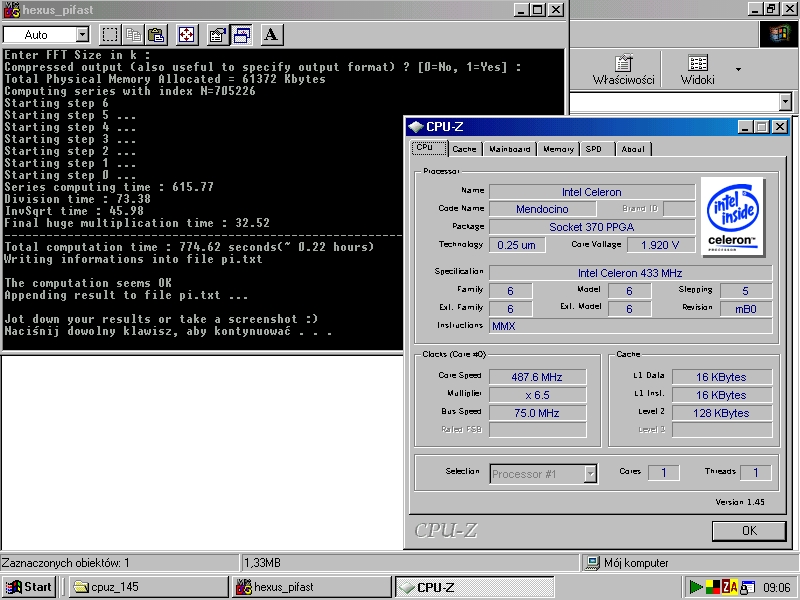
Task: Click the Mark selection icon in console toolbar
Action: coord(110,35)
